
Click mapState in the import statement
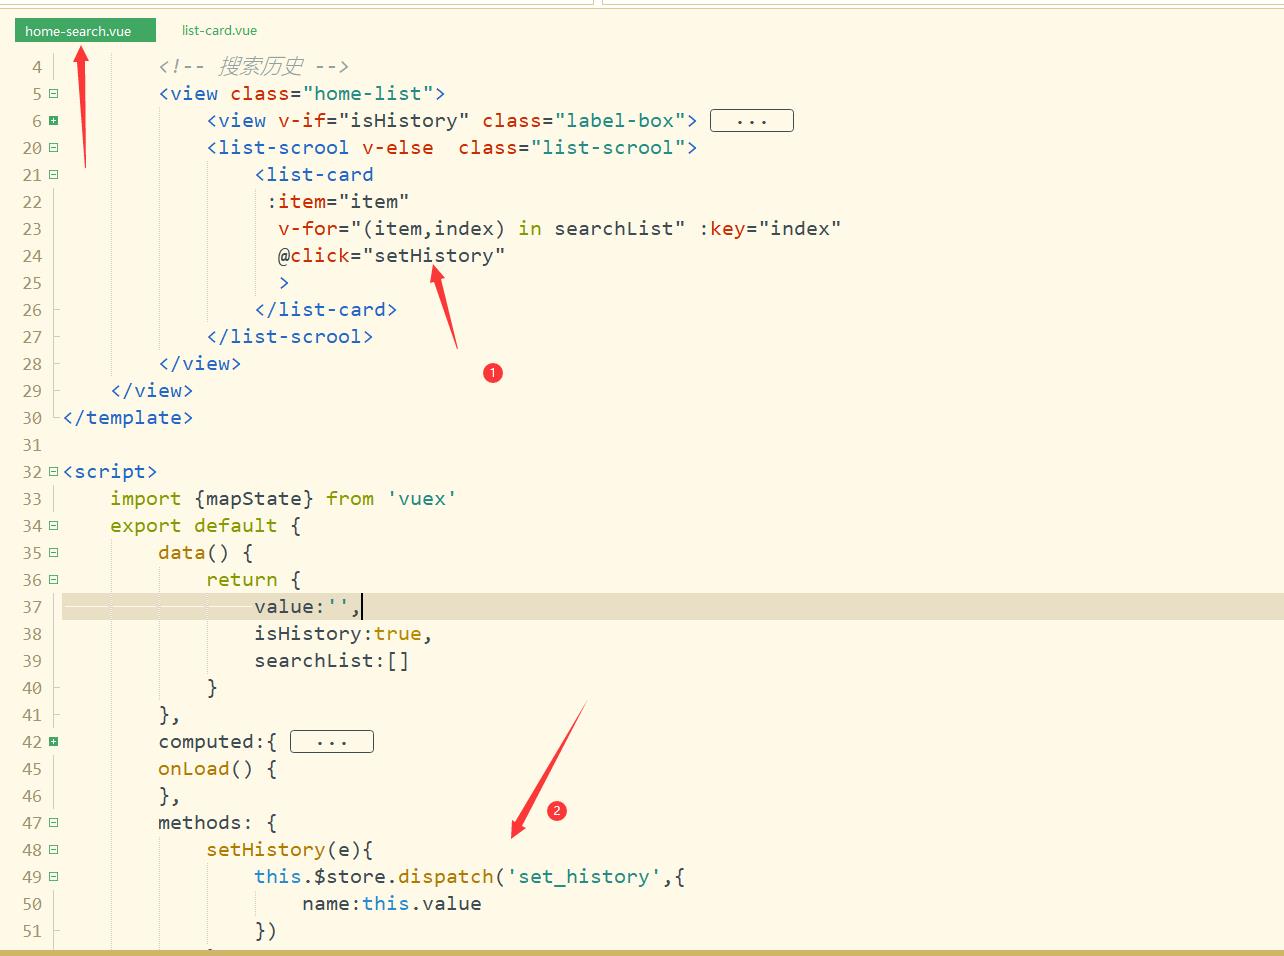pyautogui.click(x=254, y=499)
